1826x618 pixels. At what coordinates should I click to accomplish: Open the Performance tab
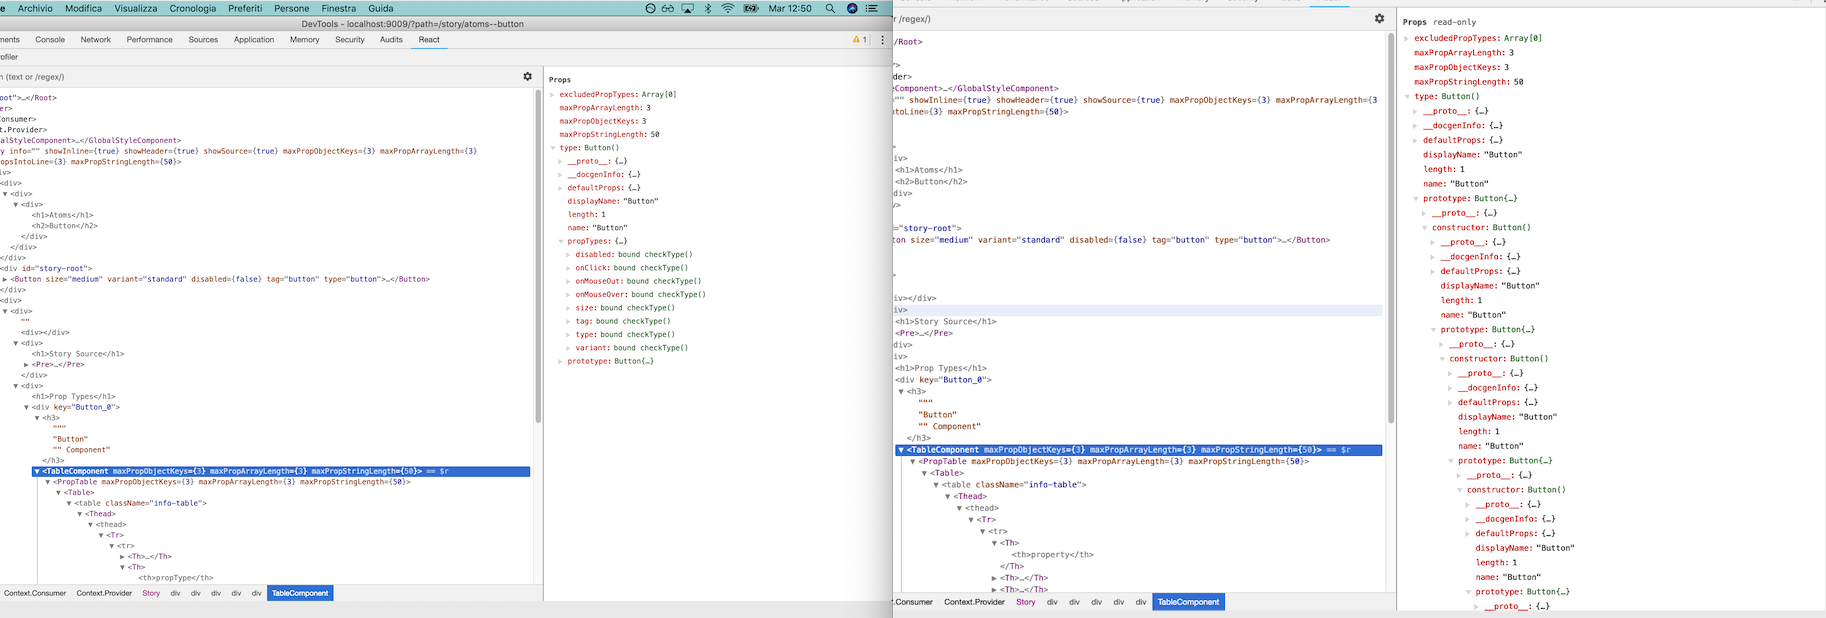[x=150, y=40]
